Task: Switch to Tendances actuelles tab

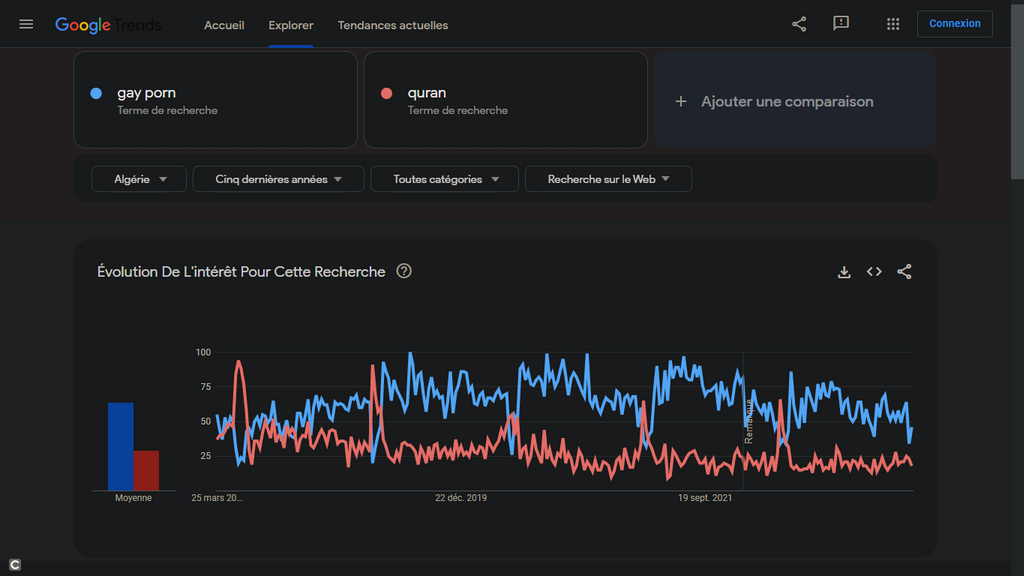Action: 393,25
